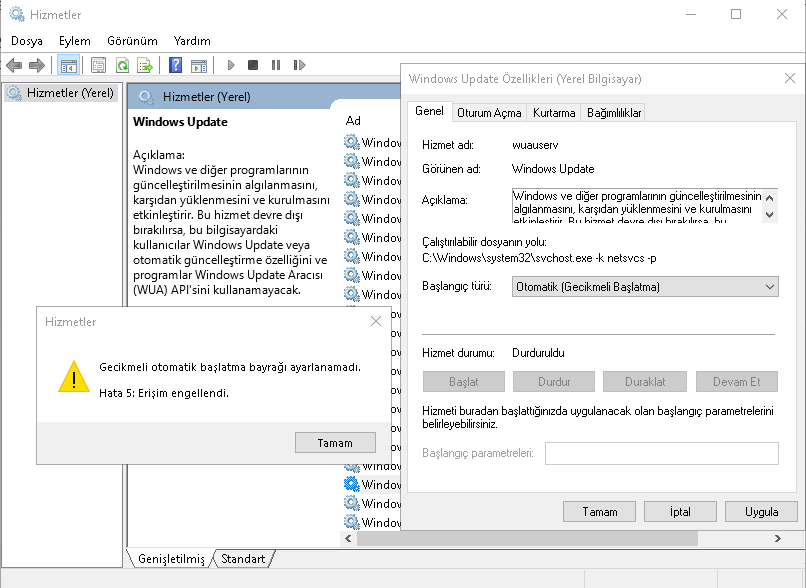Click the gear icon beside the Hizmetler (Yerel) header
The image size is (806, 588).
[x=146, y=97]
